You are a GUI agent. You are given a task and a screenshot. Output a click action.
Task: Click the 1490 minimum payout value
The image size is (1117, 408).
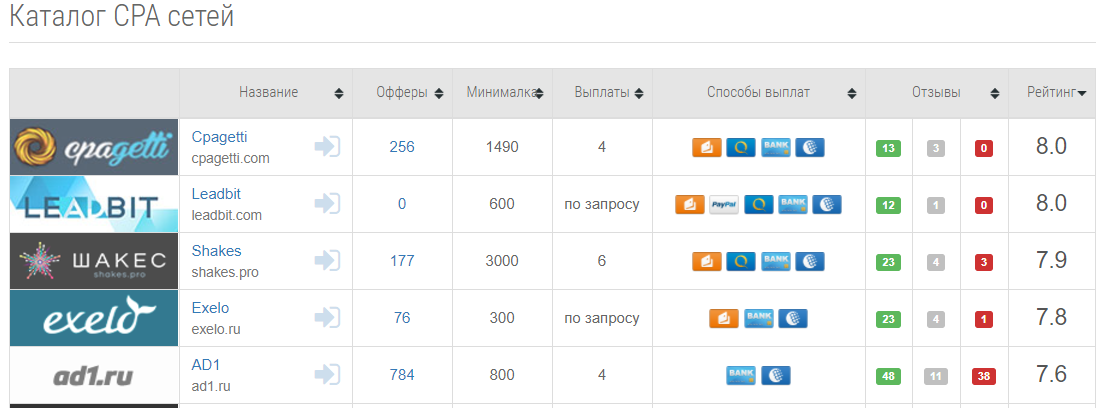(x=502, y=147)
